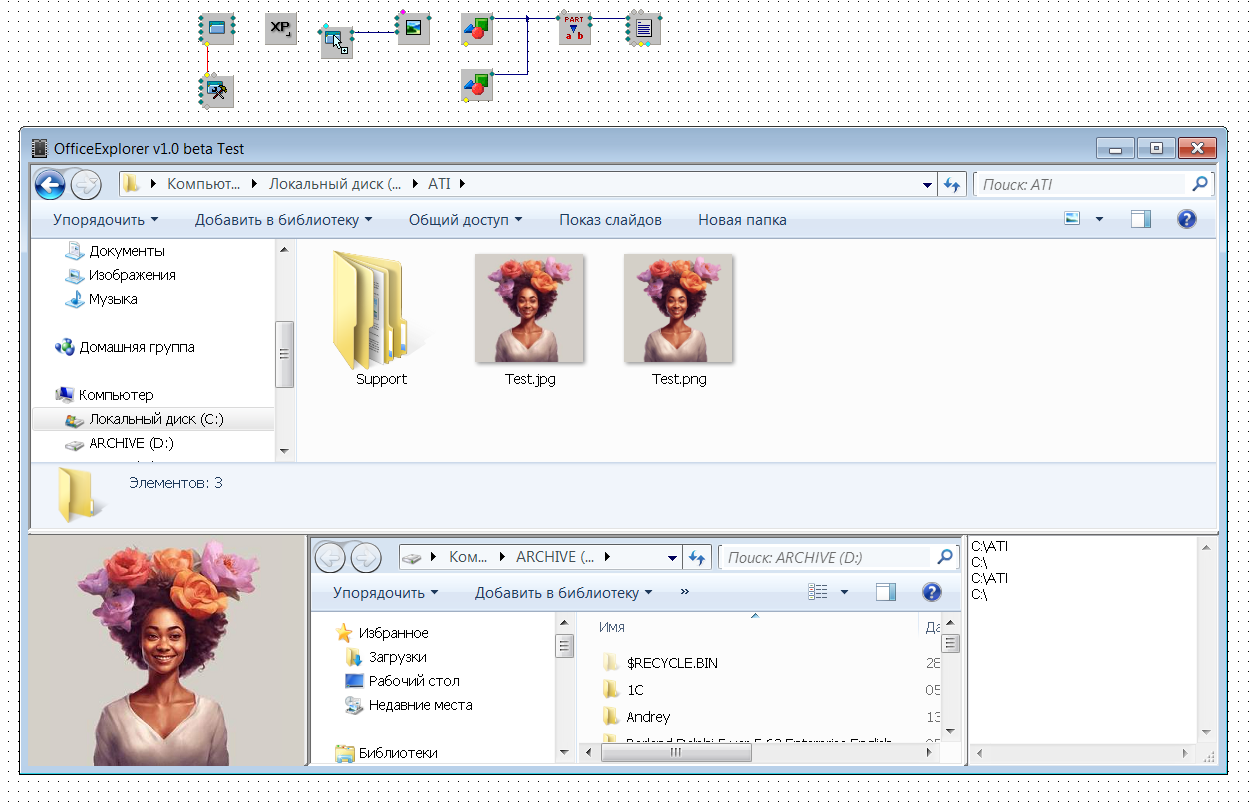Go back in the upper ATI explorer pane

[50, 184]
